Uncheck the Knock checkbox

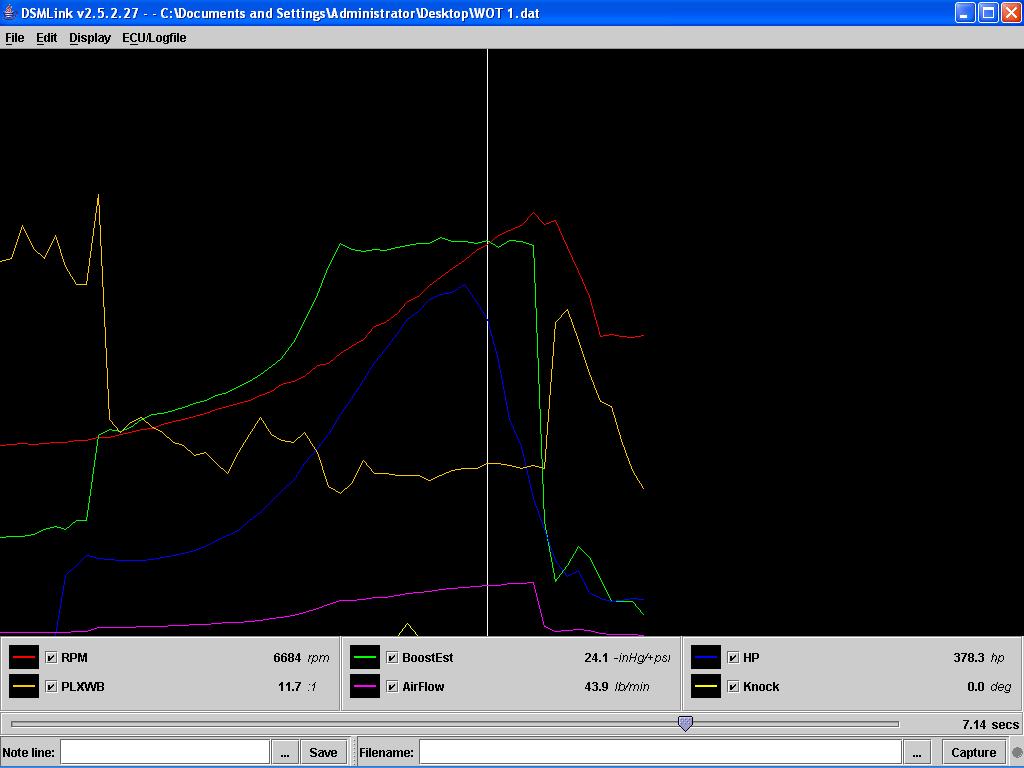click(x=733, y=687)
